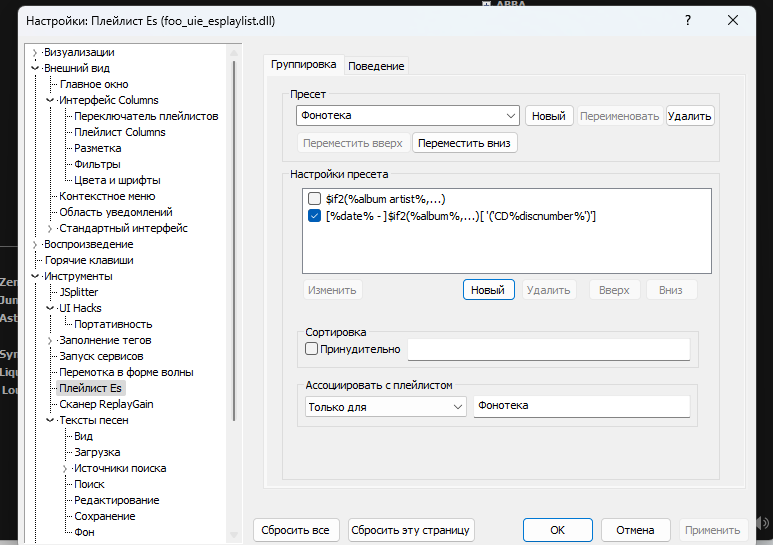The width and height of the screenshot is (773, 545).
Task: Click the Сортировка text input field
Action: coord(548,349)
